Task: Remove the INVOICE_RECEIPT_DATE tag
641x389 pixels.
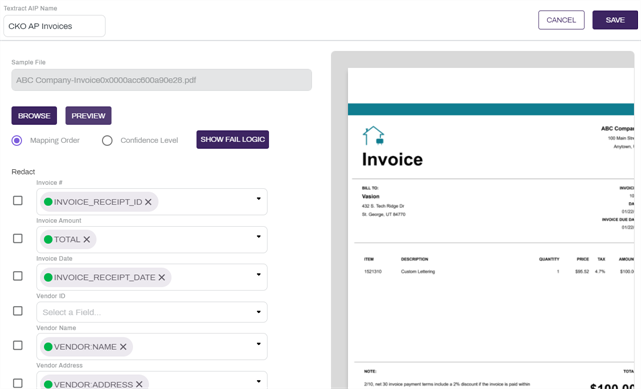Action: coord(162,277)
